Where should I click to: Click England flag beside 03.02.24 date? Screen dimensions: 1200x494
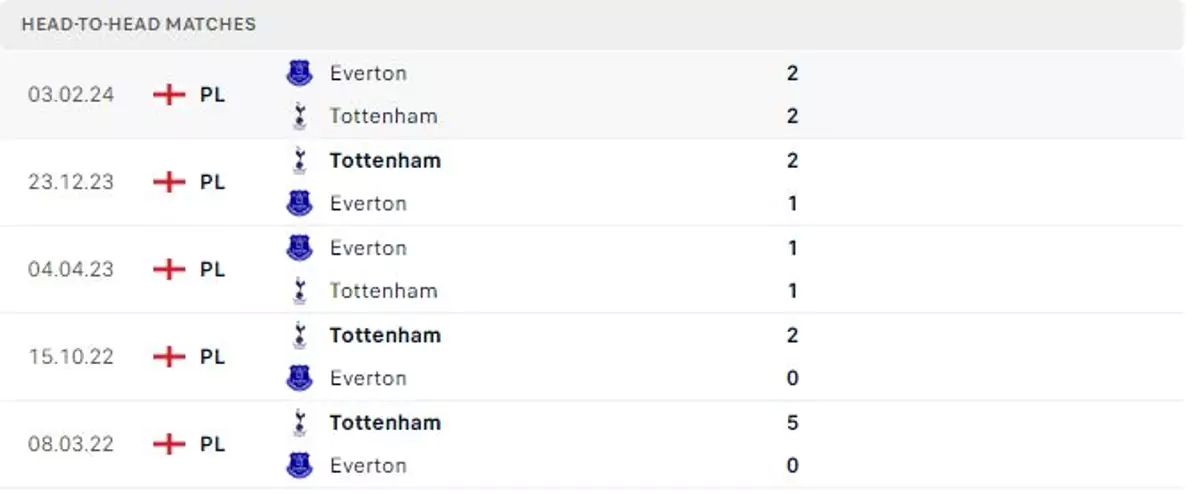click(170, 95)
